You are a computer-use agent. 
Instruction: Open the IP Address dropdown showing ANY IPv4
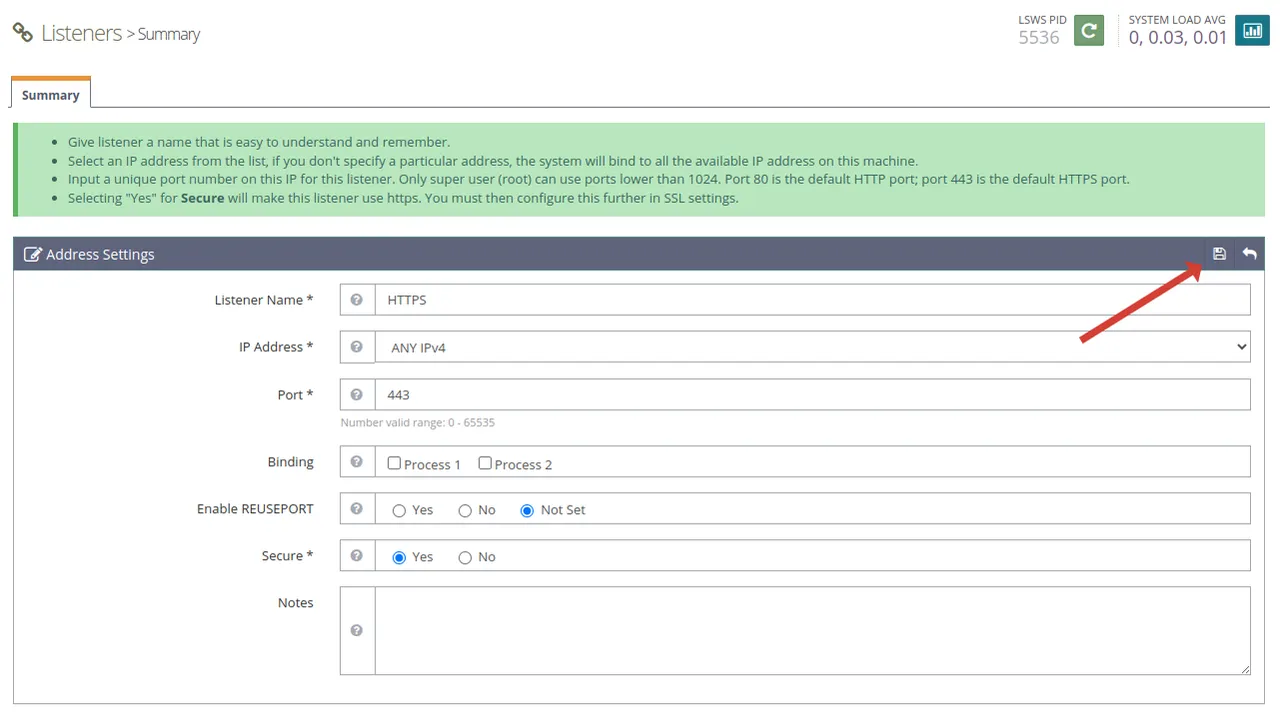tap(812, 347)
